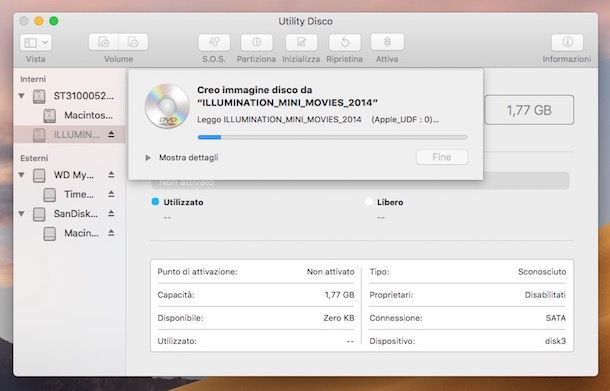Expand Mostra dettagli disclosure triangle
The image size is (610, 391).
[148, 158]
